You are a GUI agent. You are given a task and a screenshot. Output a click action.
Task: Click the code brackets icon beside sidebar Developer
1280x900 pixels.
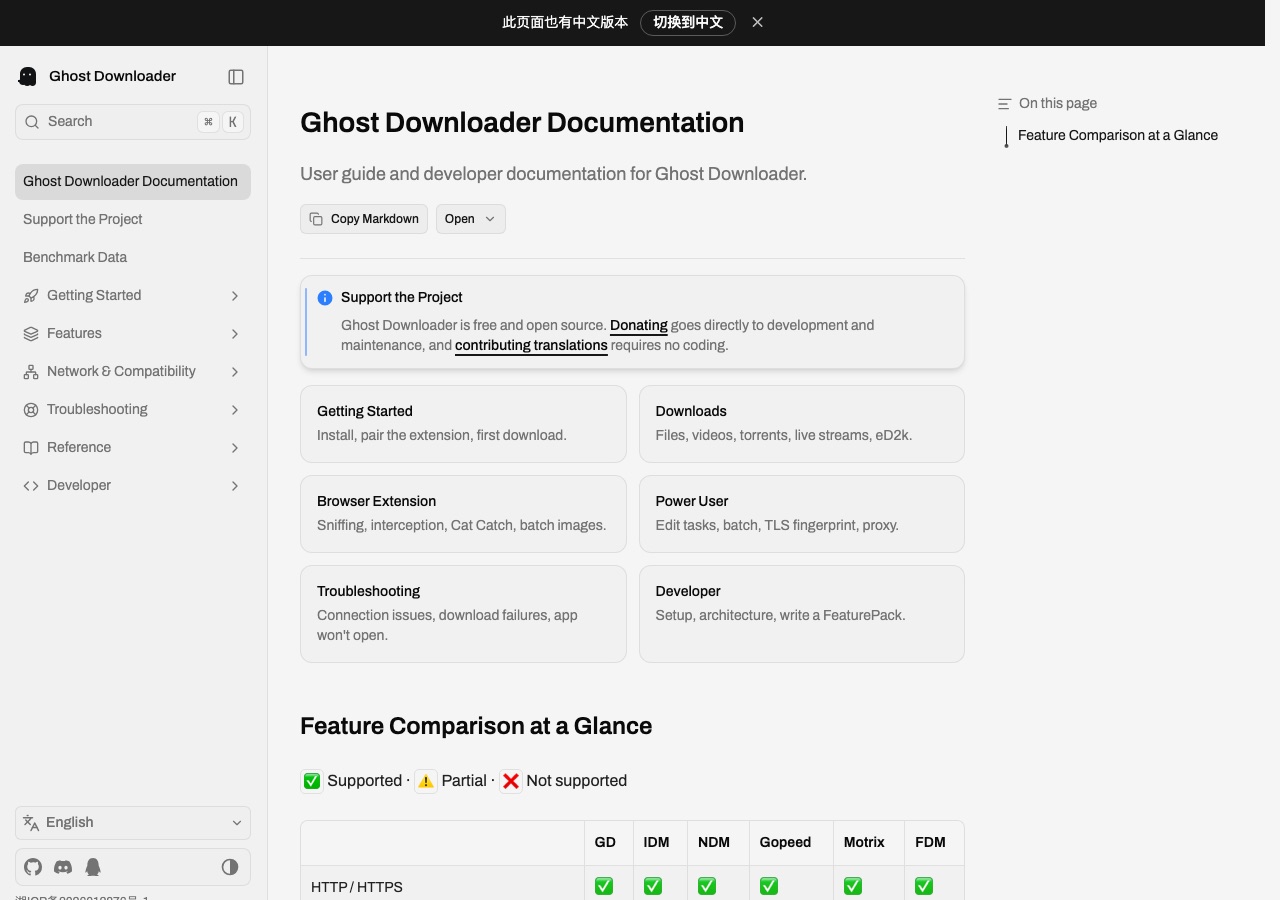(x=31, y=485)
